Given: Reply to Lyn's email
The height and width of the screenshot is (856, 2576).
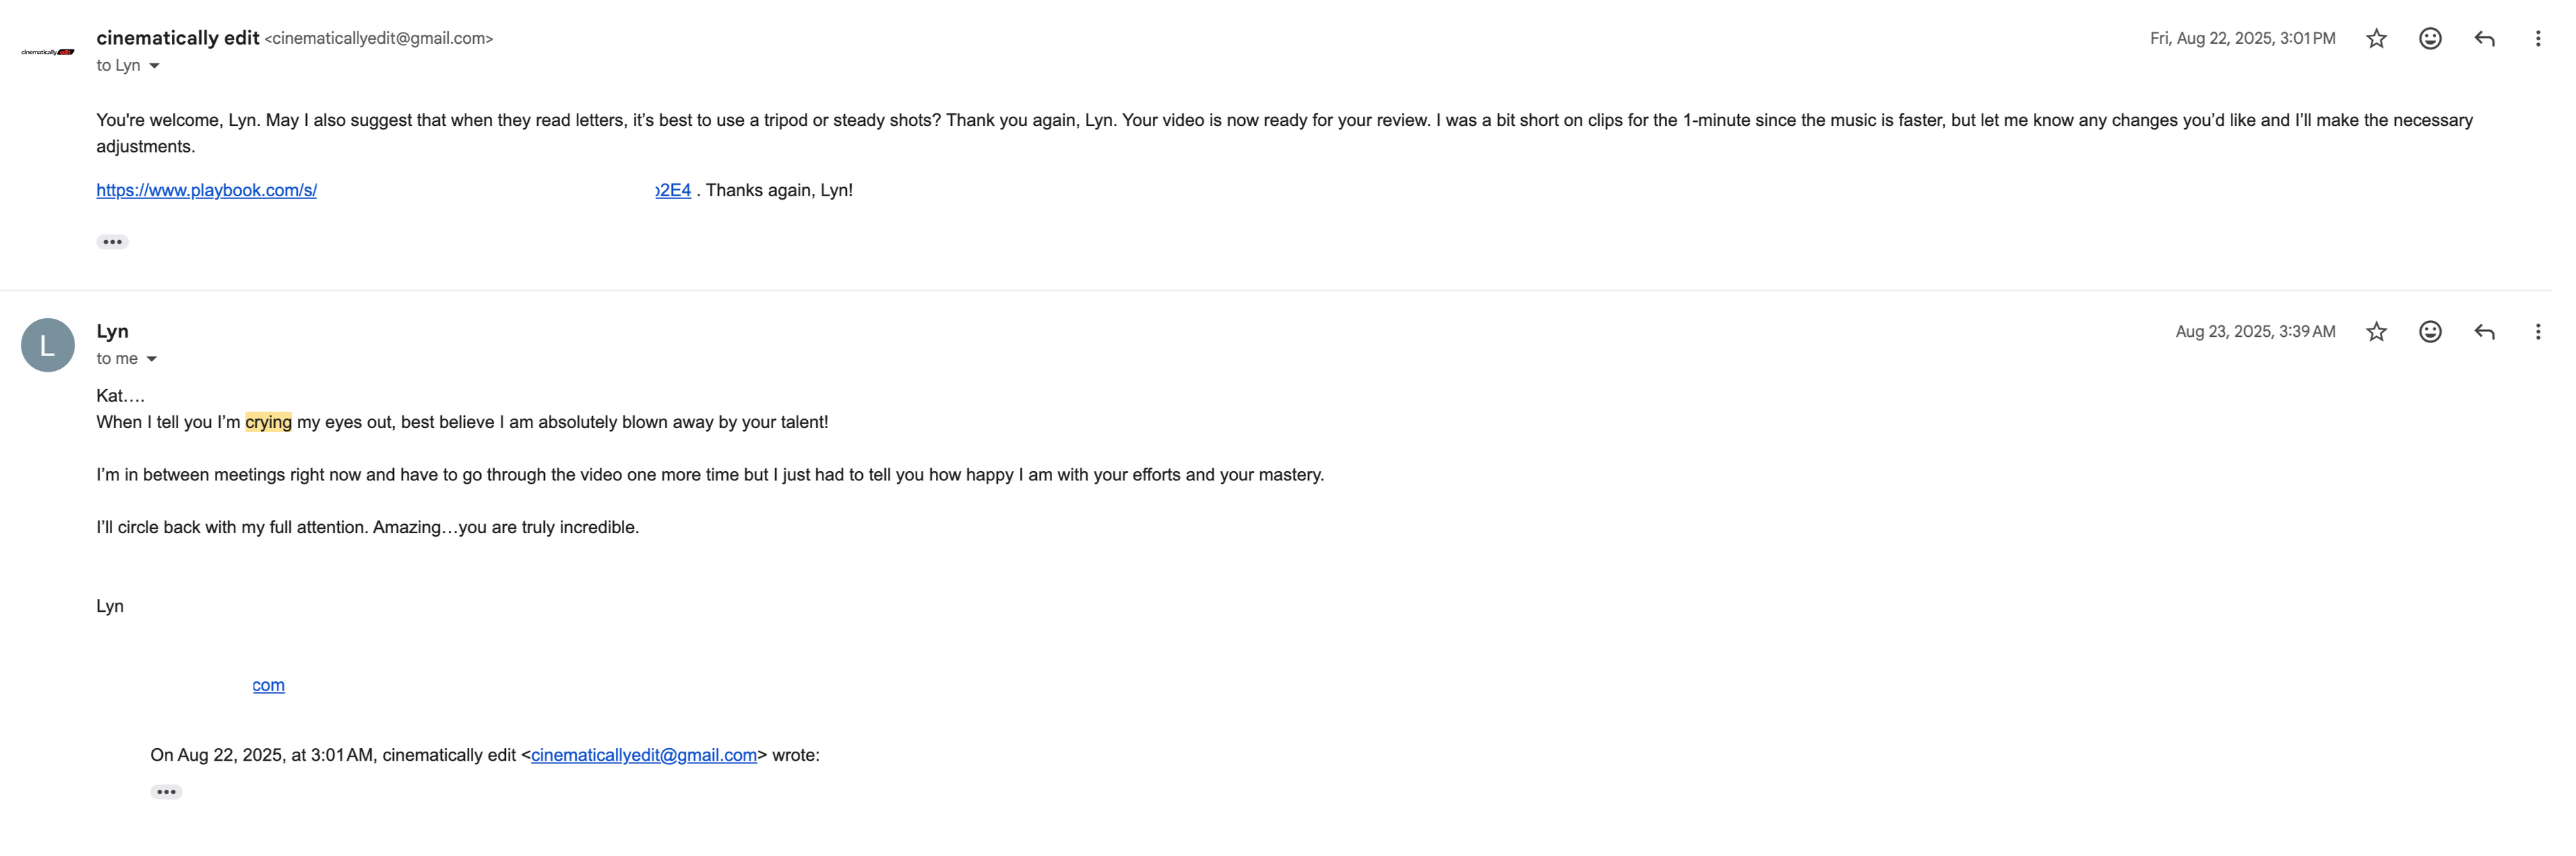Looking at the screenshot, I should [x=2484, y=332].
